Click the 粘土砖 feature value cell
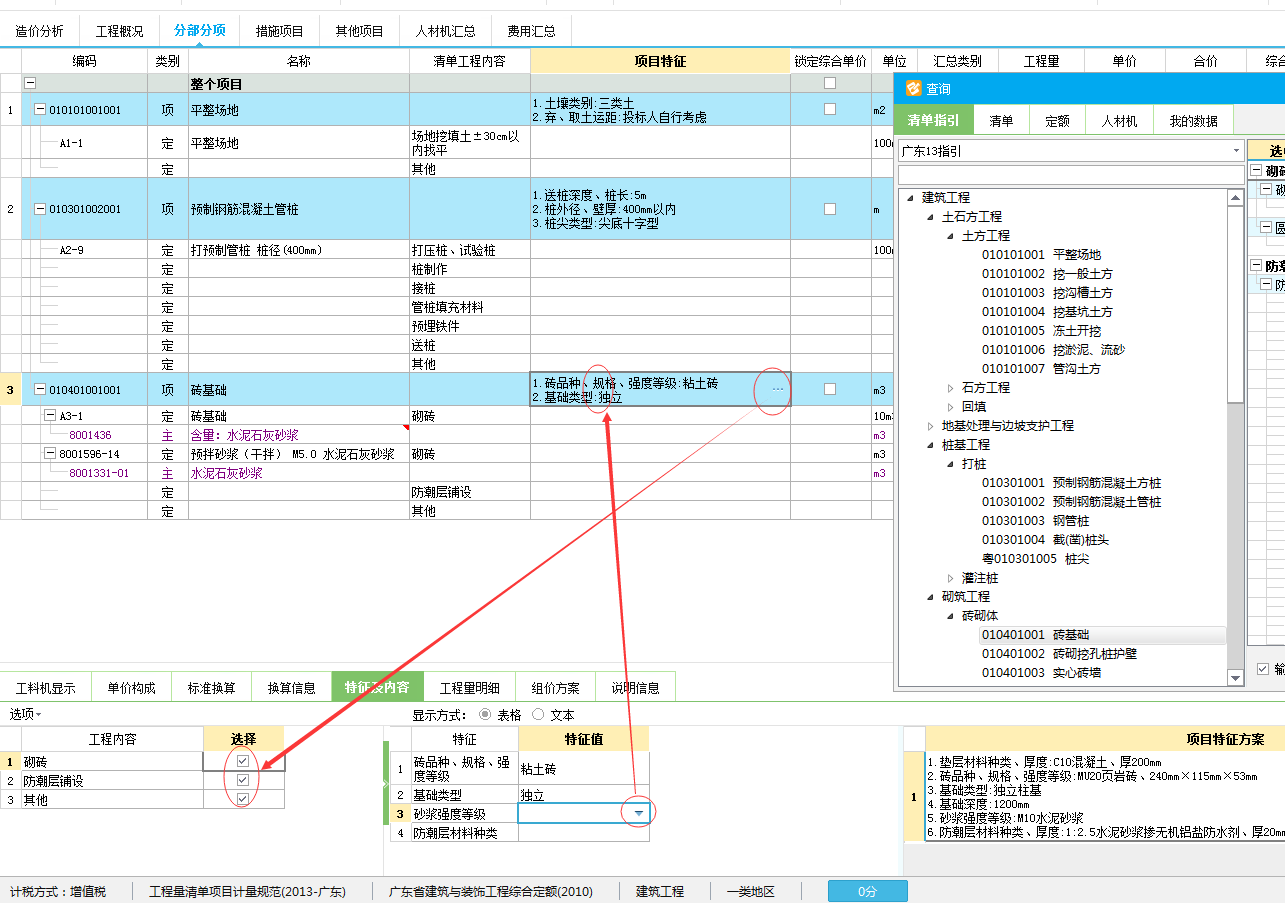 pos(583,769)
